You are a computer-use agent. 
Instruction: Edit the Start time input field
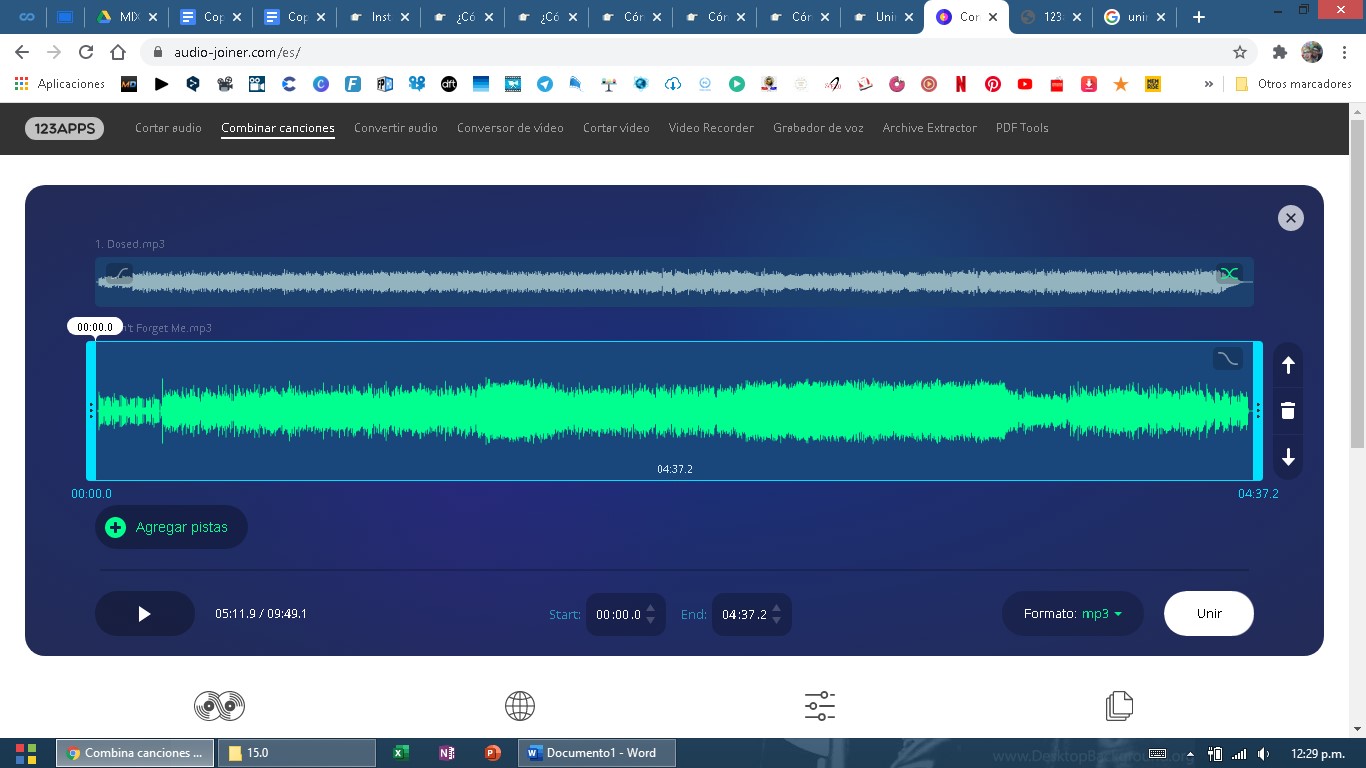[x=620, y=614]
